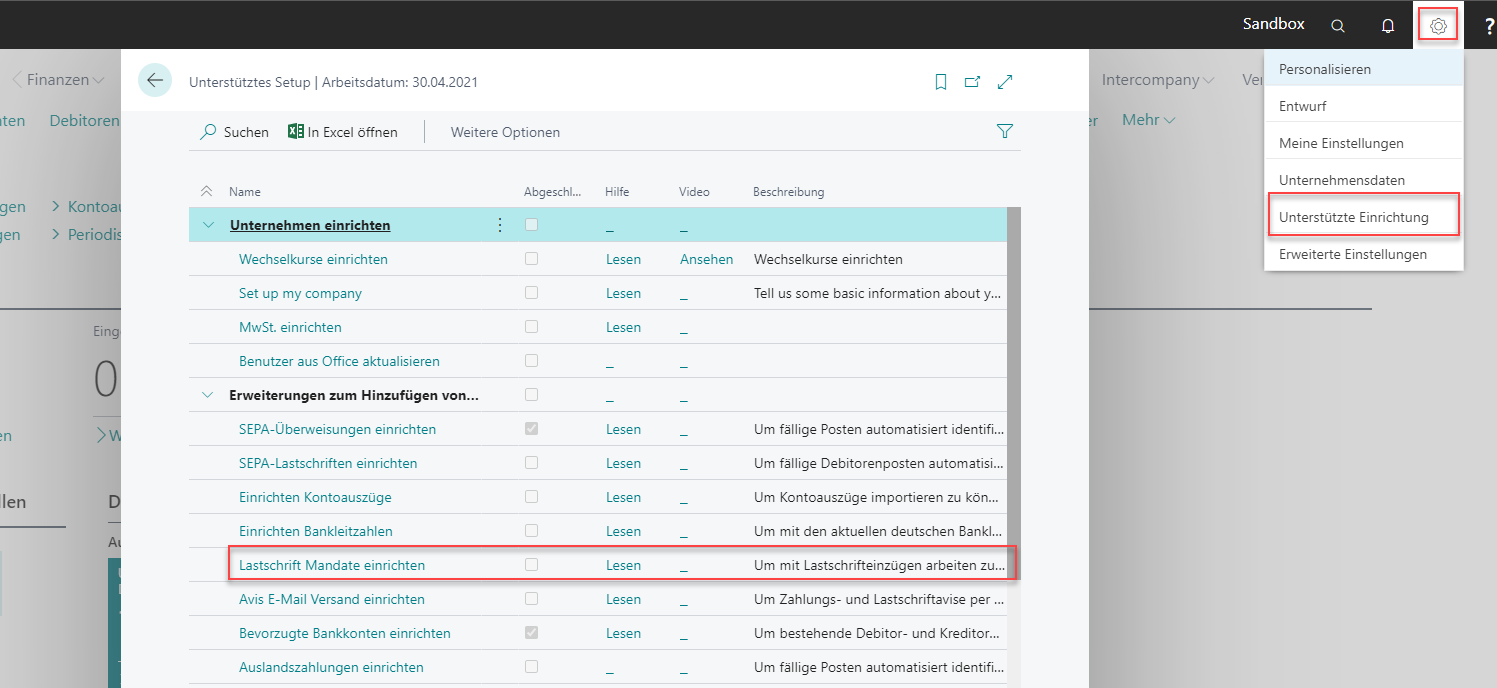1497x688 pixels.
Task: Click Ansehen video link for Wechselkurse
Action: point(706,259)
